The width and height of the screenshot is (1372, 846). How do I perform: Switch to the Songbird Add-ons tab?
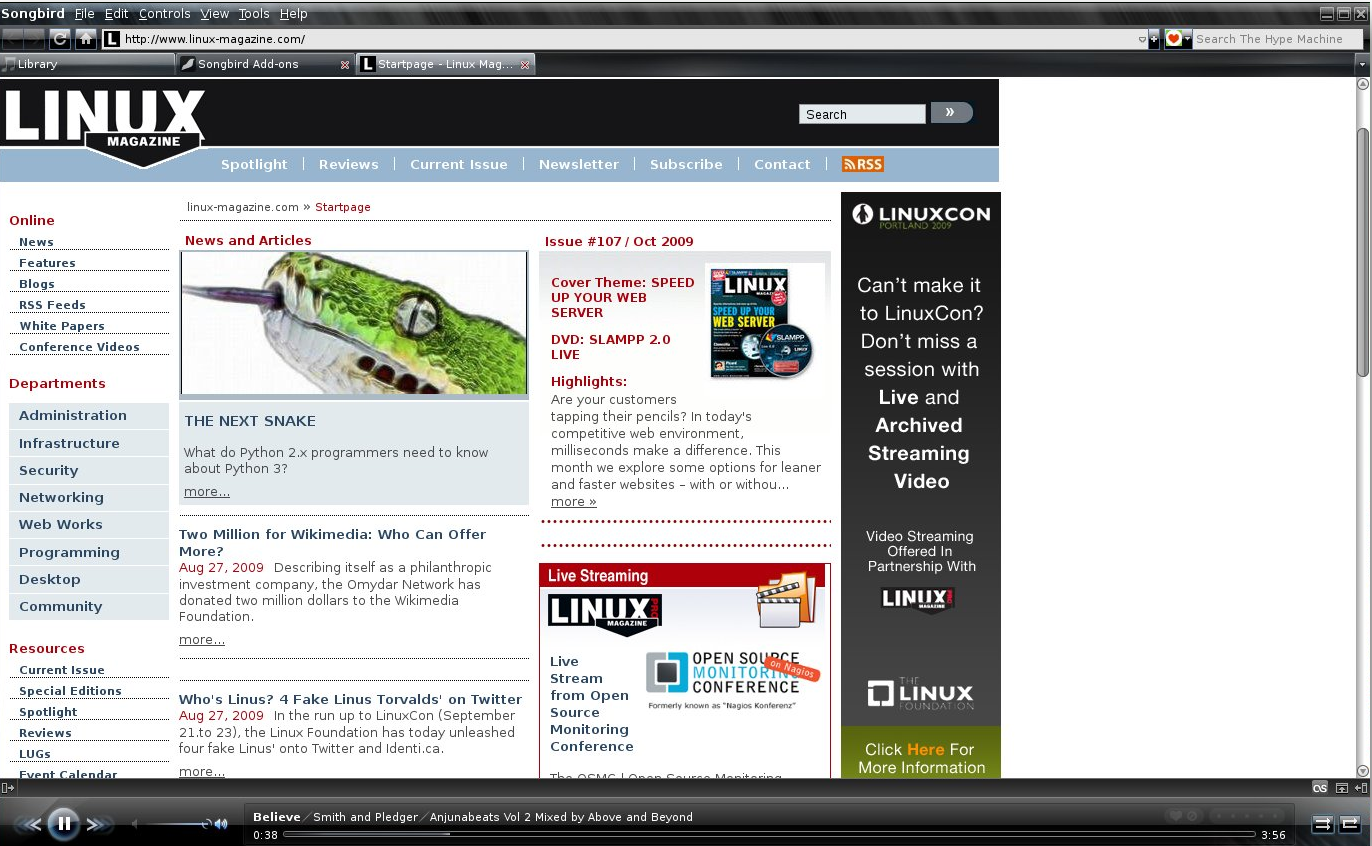click(x=266, y=64)
